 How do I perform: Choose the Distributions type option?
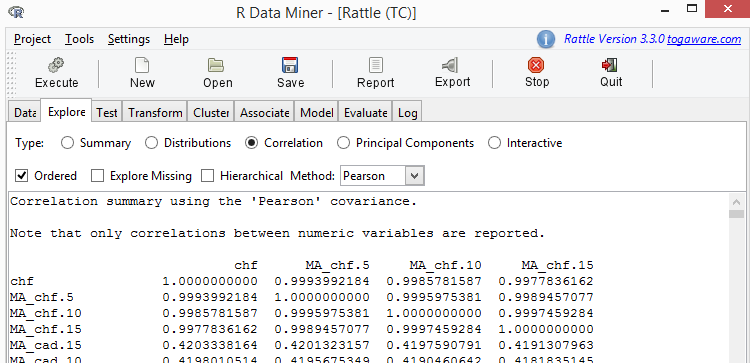(151, 143)
